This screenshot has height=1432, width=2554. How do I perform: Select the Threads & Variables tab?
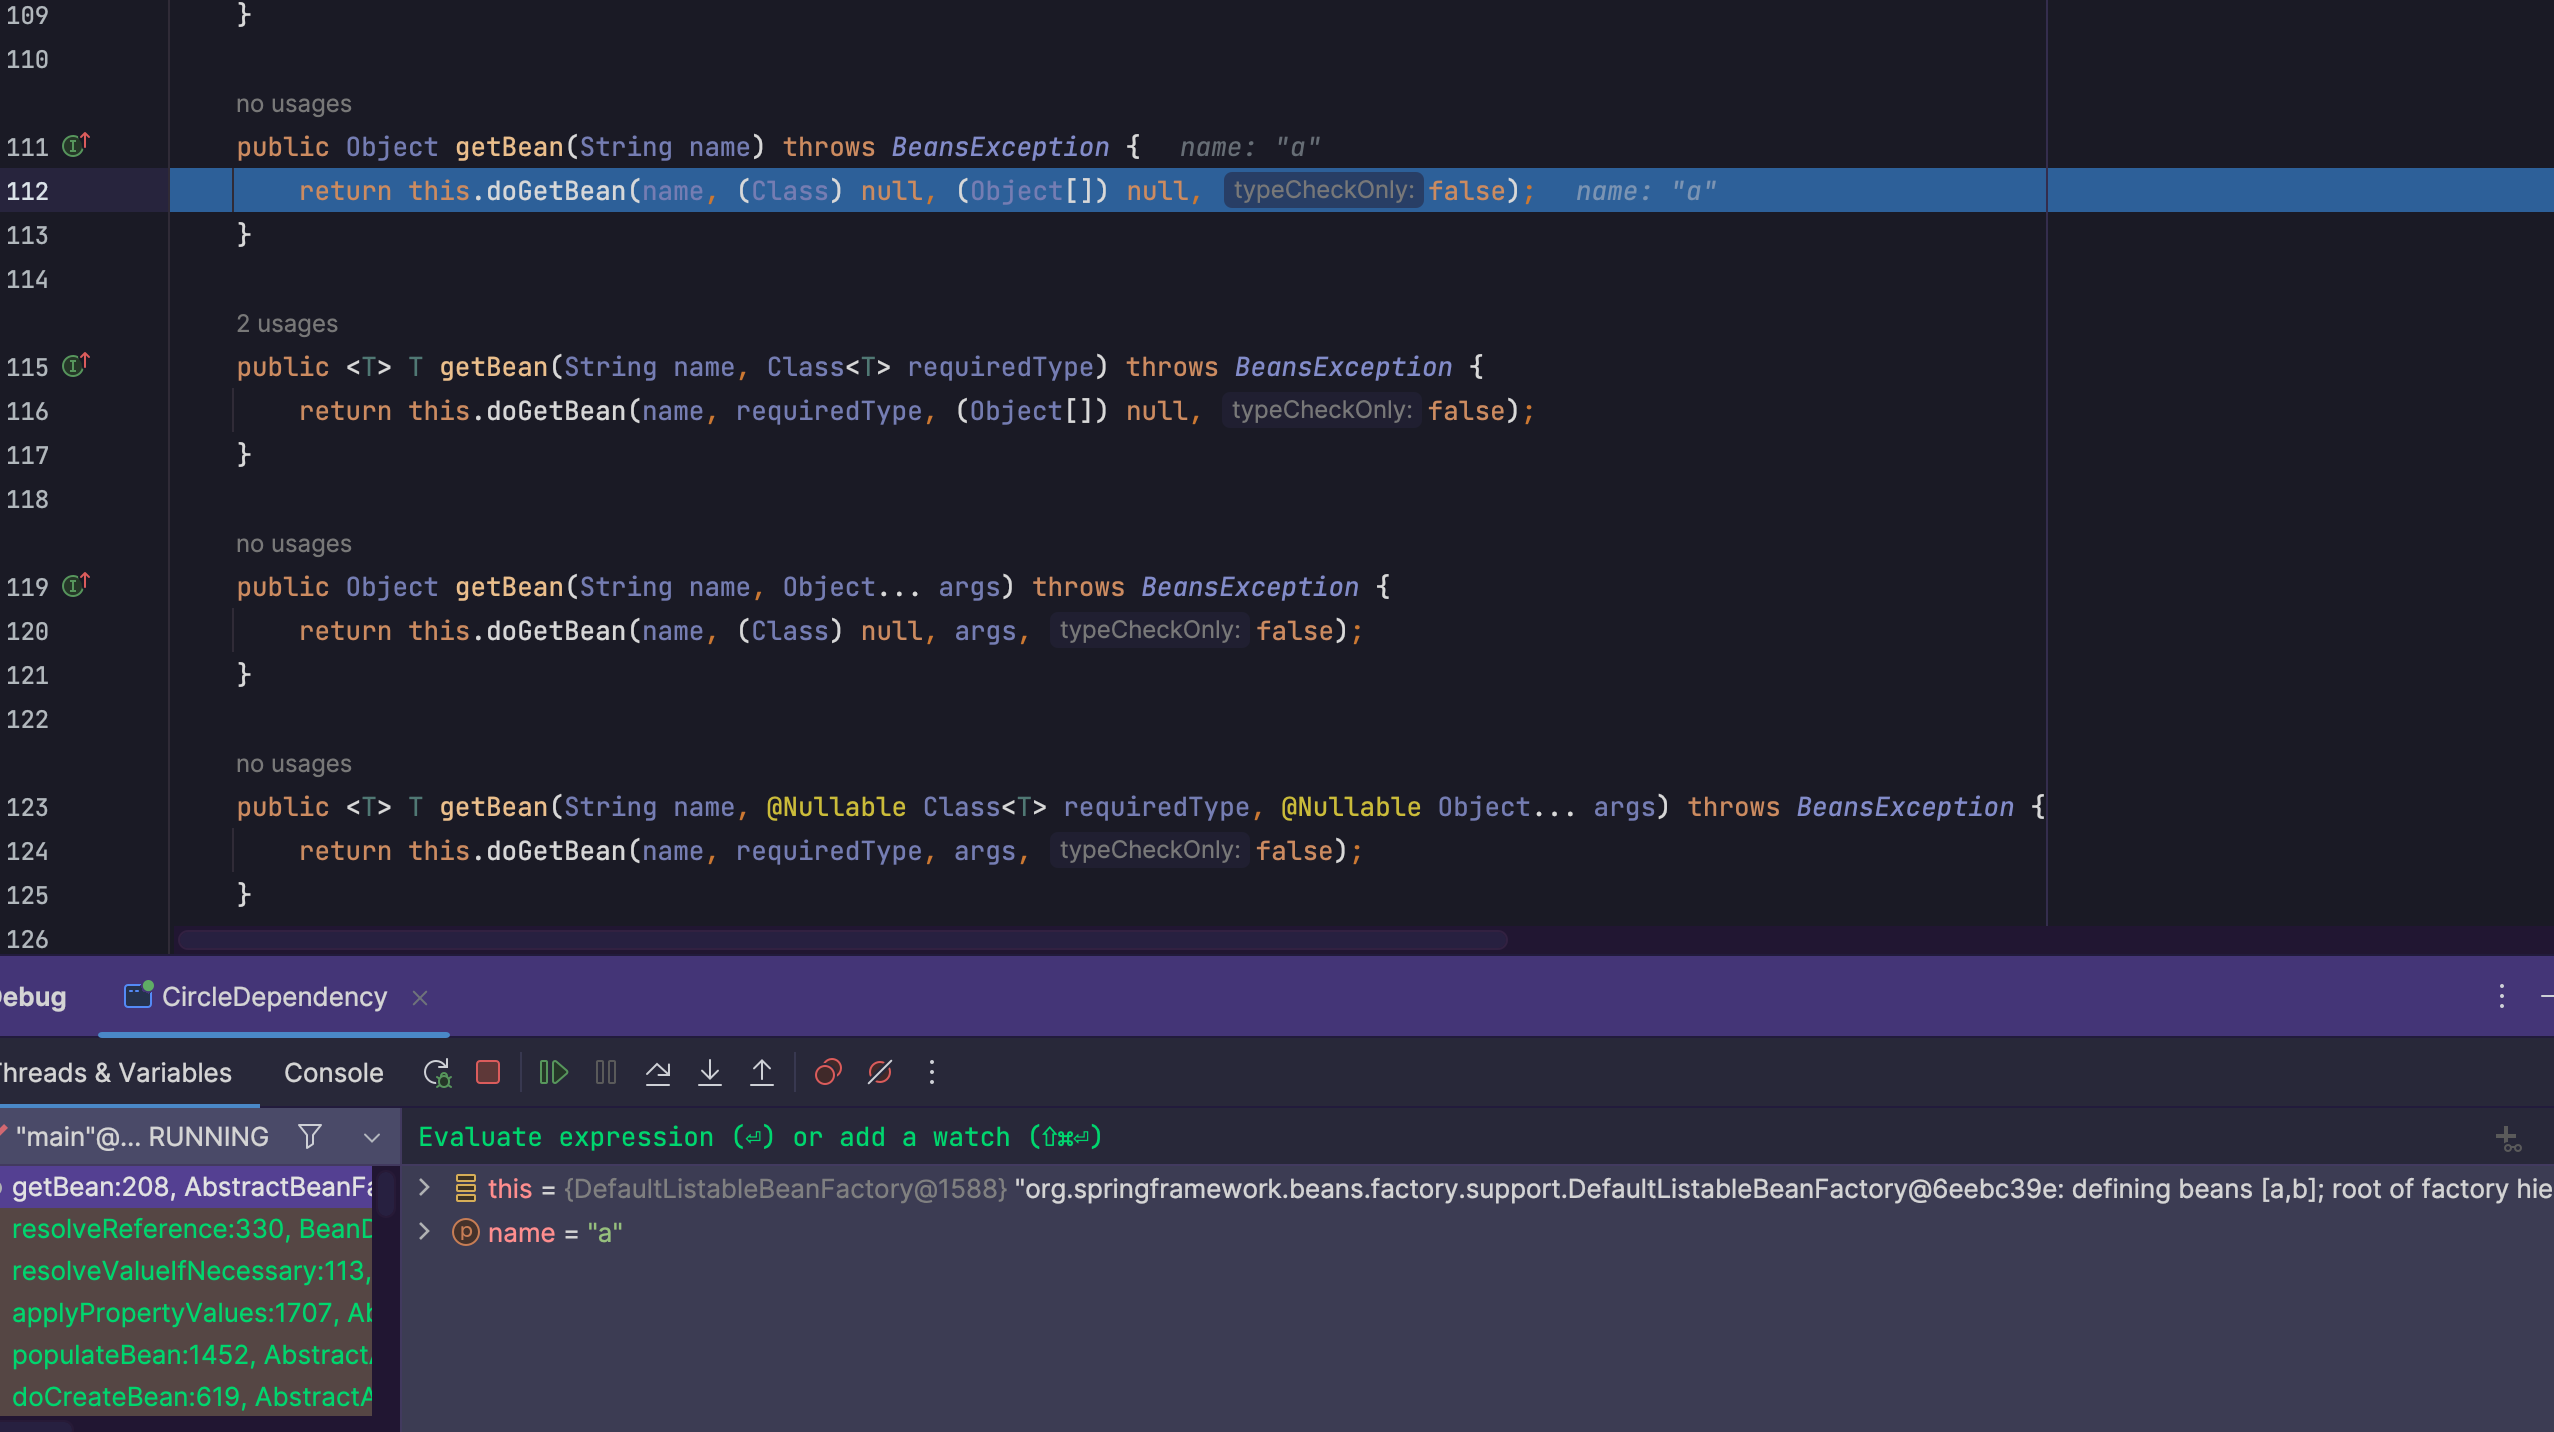pos(116,1073)
